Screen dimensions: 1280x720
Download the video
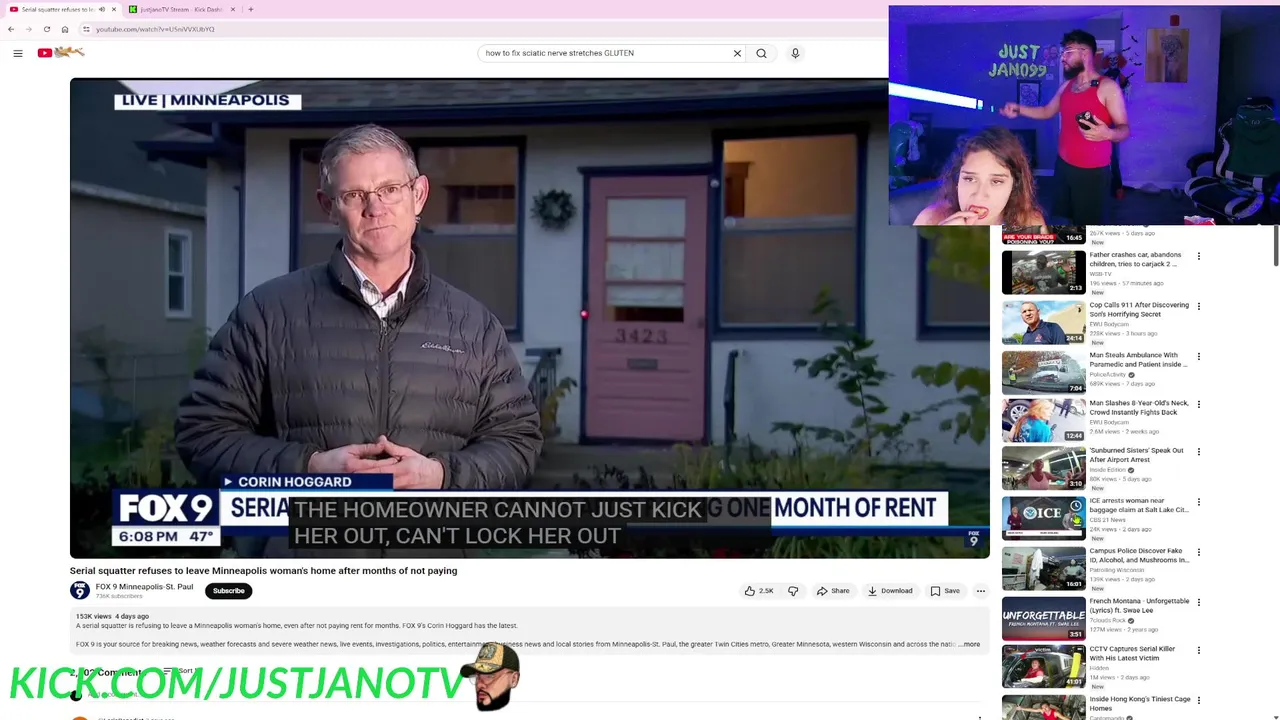point(890,591)
